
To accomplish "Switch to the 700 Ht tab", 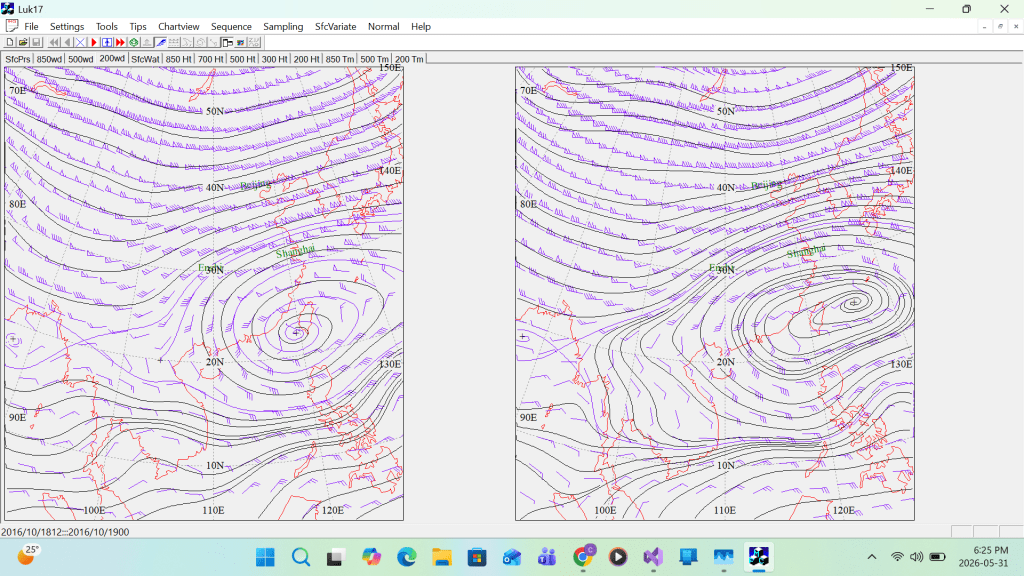I will tap(210, 59).
